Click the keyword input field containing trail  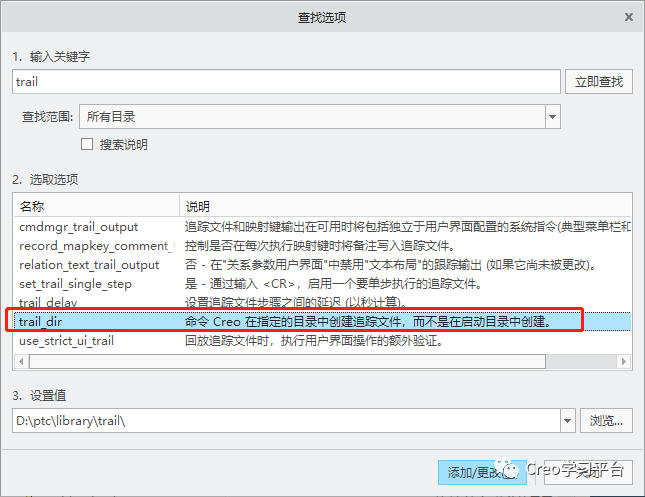[x=286, y=82]
